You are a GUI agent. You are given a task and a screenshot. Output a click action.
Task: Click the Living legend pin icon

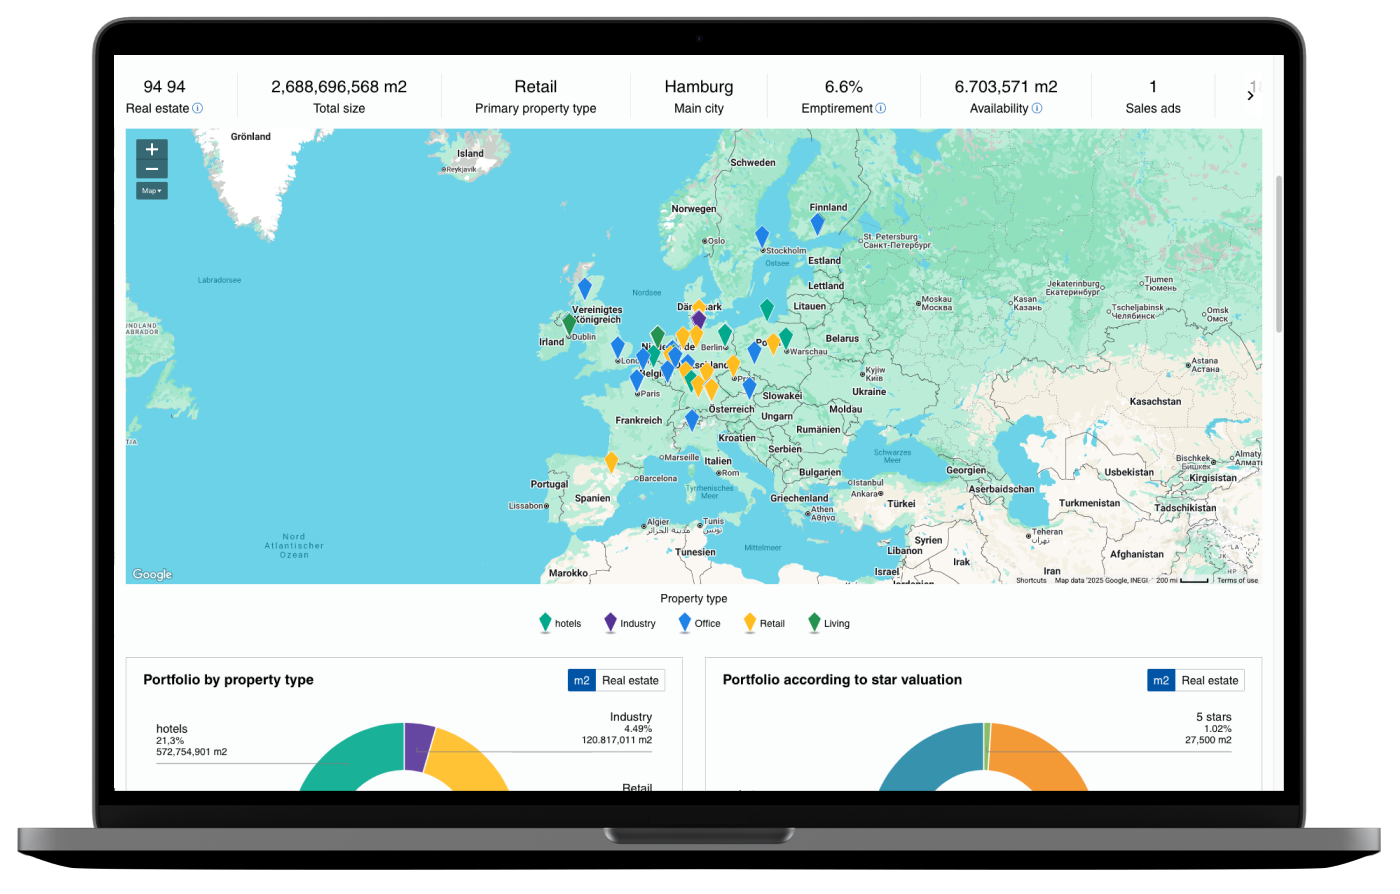pos(814,623)
